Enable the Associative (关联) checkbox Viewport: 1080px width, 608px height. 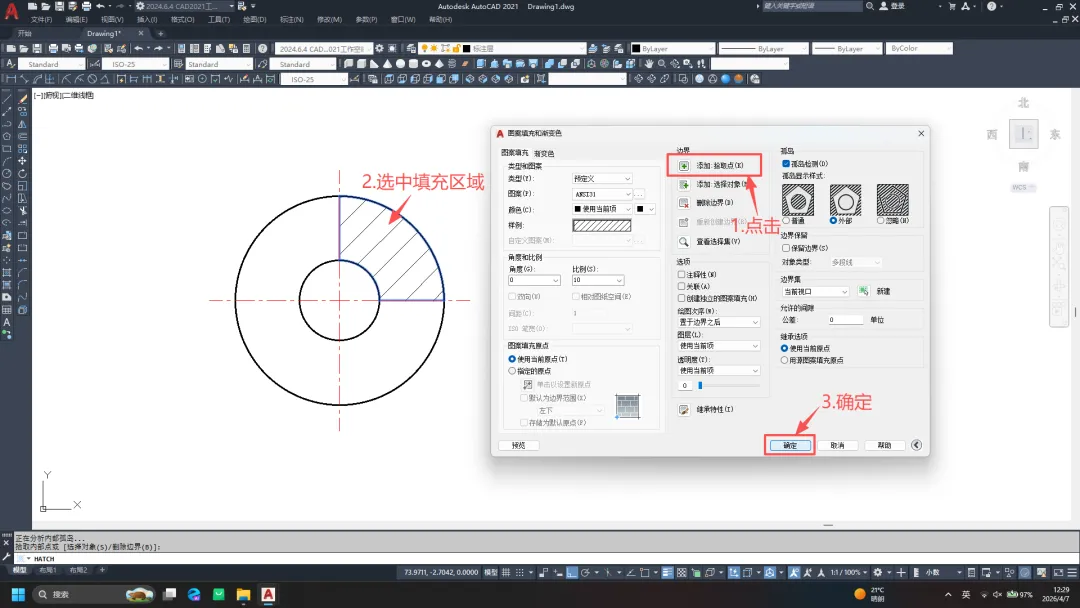681,286
